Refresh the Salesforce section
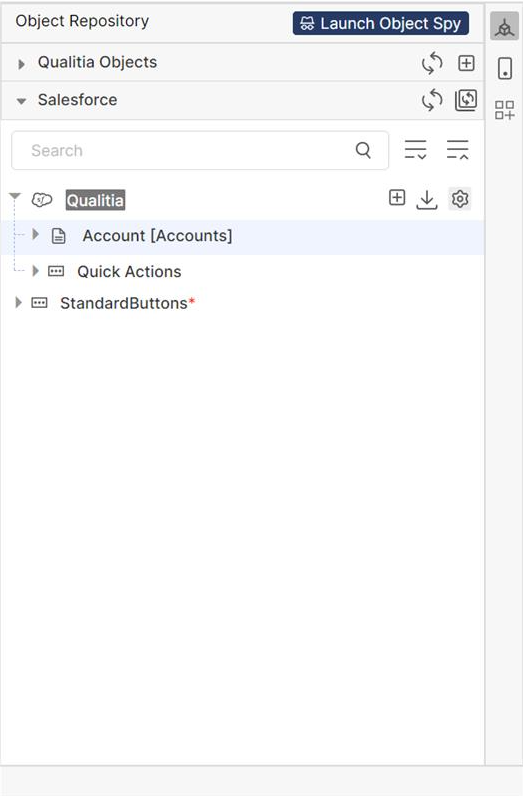 [432, 100]
